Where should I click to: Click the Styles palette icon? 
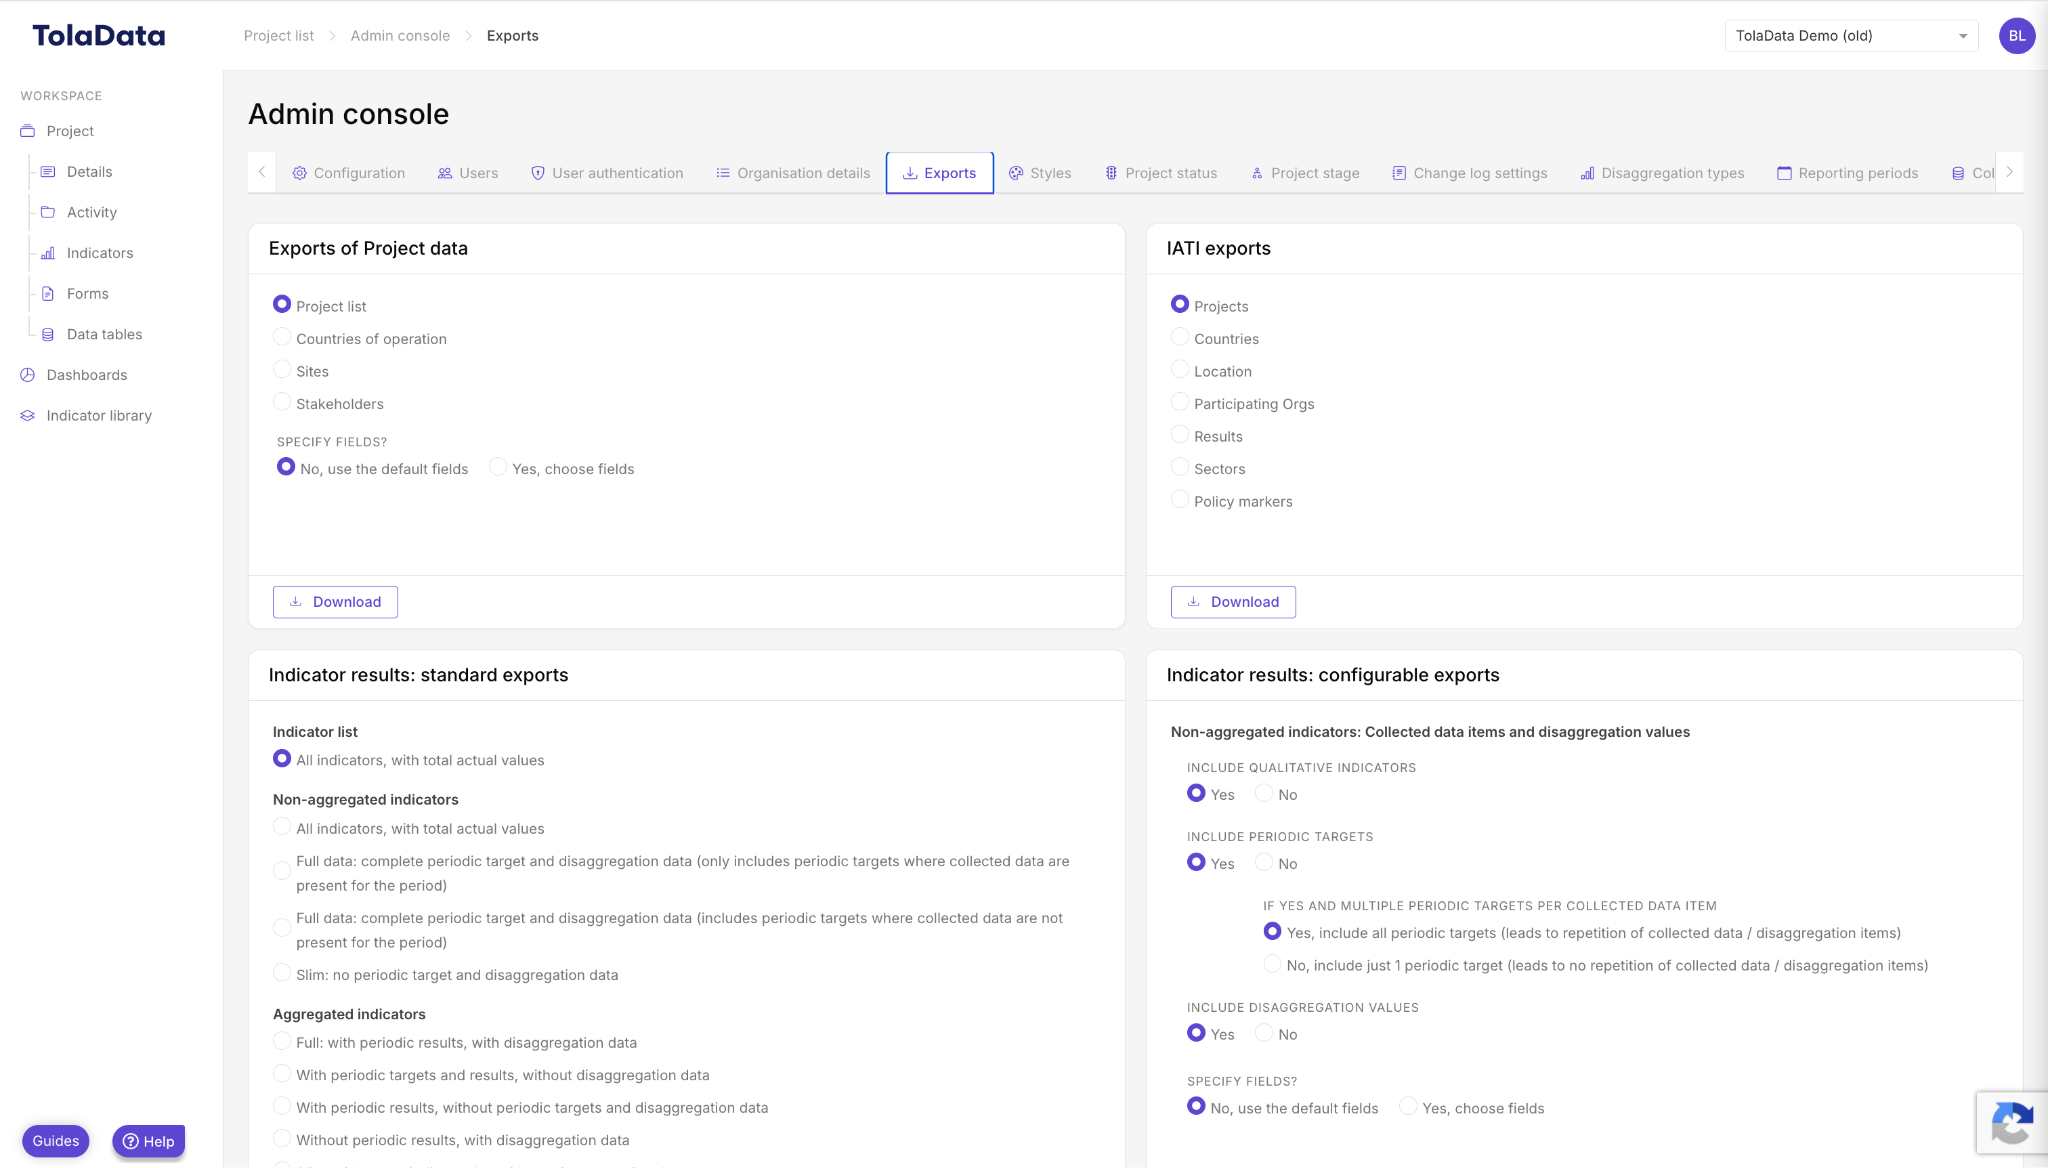(1016, 173)
